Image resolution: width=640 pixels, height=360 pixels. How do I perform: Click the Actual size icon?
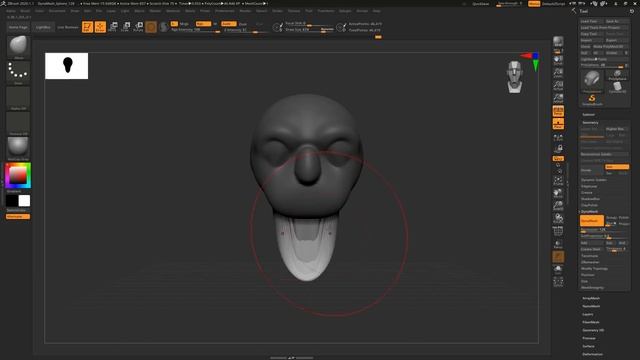pyautogui.click(x=558, y=86)
